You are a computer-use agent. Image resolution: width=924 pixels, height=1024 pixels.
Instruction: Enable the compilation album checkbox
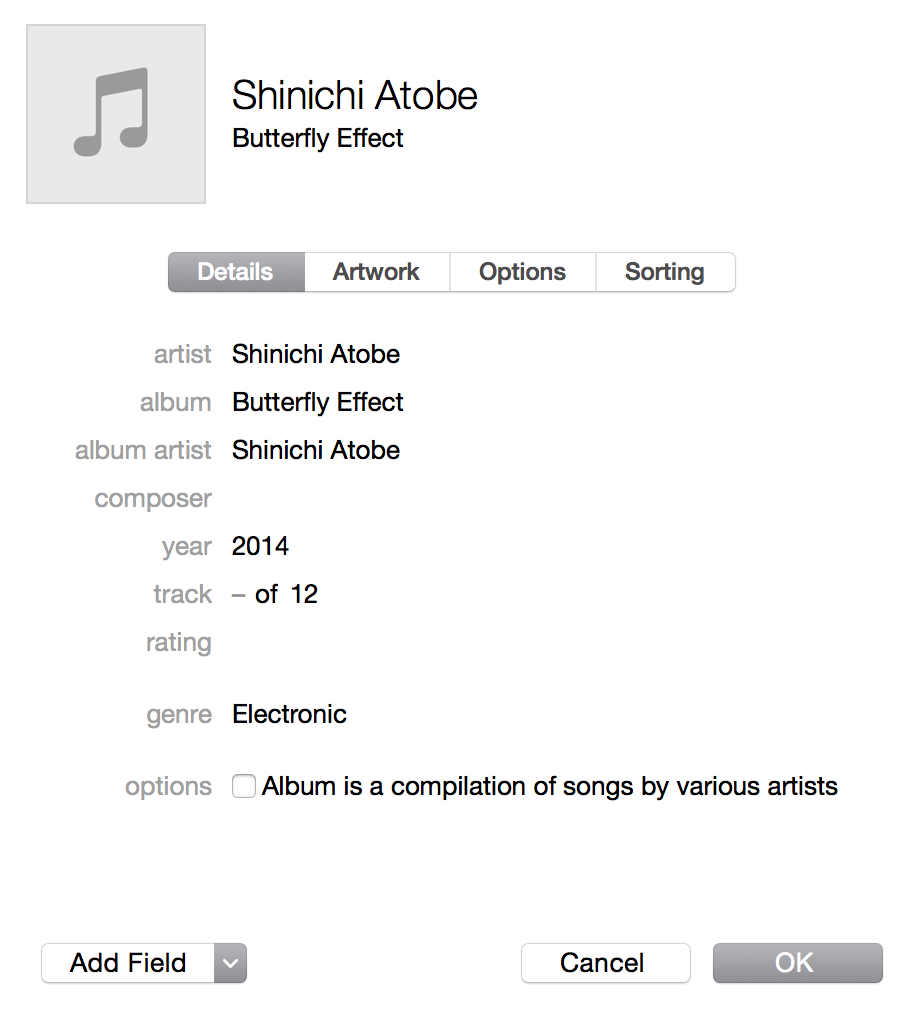tap(244, 786)
